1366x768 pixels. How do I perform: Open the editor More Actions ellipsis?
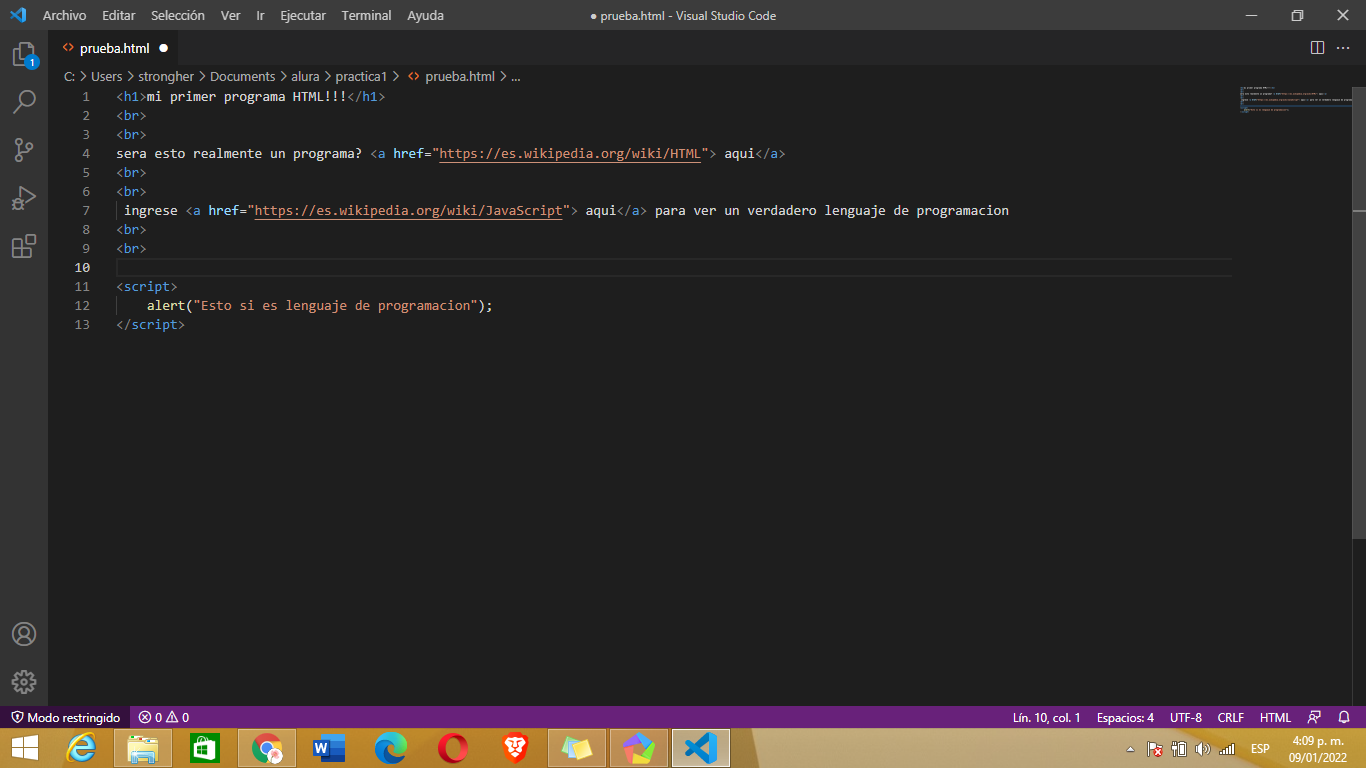pos(1343,47)
